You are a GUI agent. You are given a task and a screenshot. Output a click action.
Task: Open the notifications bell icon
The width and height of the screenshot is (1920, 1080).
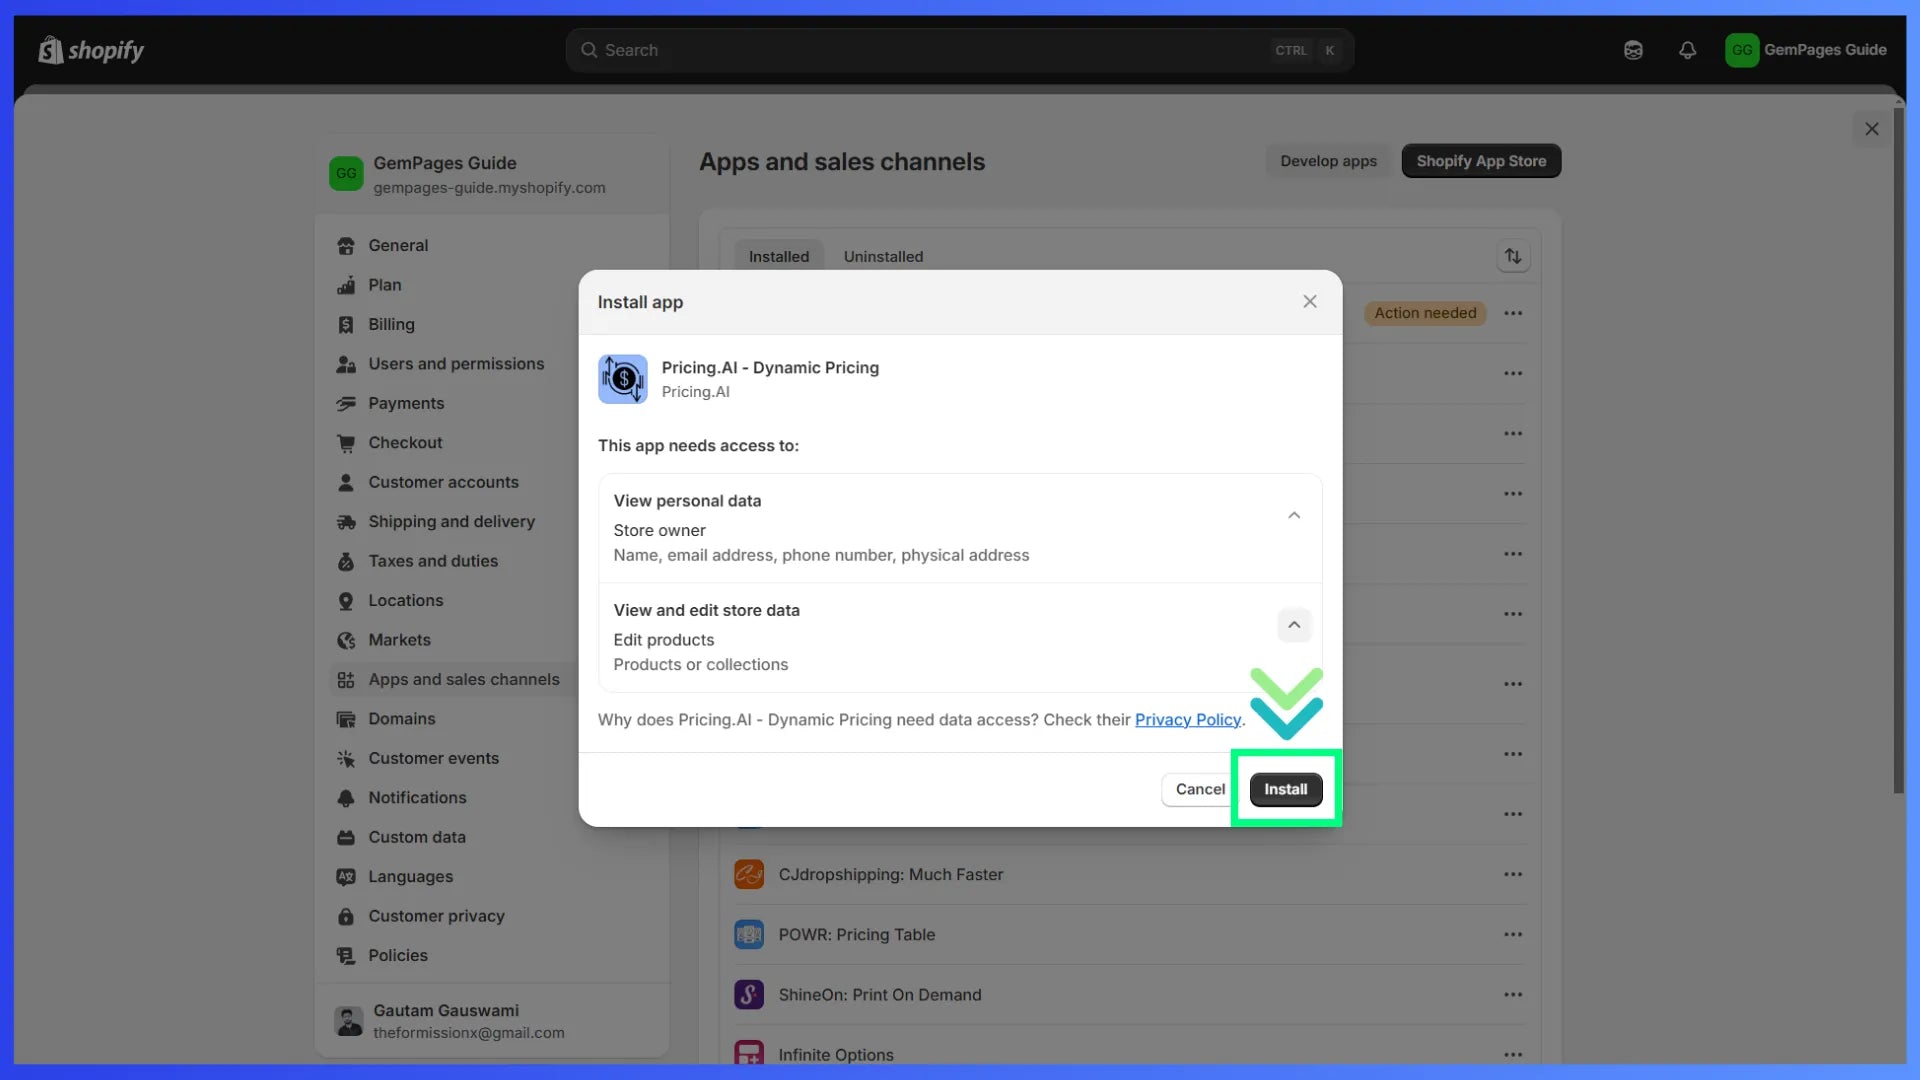1688,50
